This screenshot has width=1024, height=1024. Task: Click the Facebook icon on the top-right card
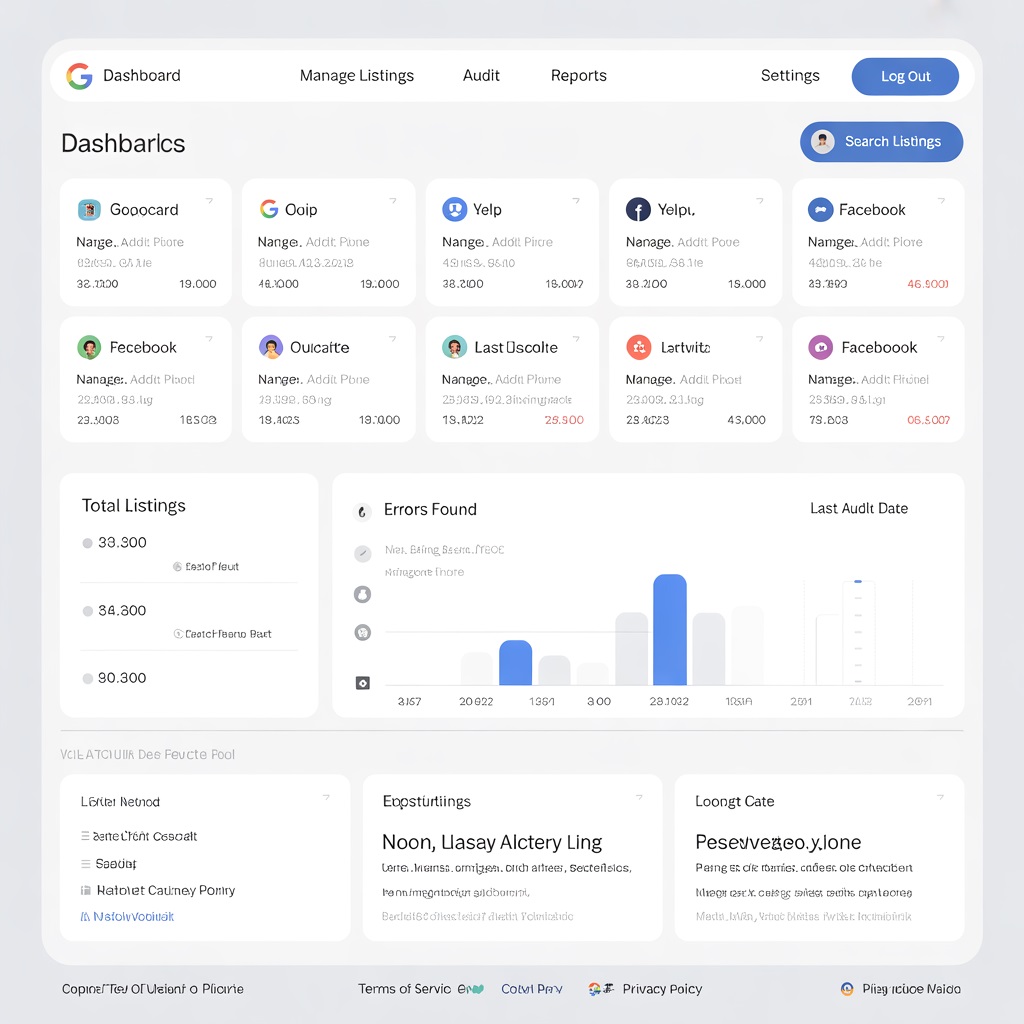point(820,209)
